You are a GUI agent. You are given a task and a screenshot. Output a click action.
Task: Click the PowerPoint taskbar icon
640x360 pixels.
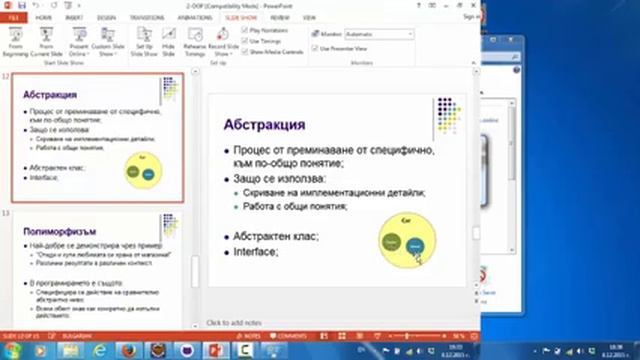pyautogui.click(x=216, y=351)
